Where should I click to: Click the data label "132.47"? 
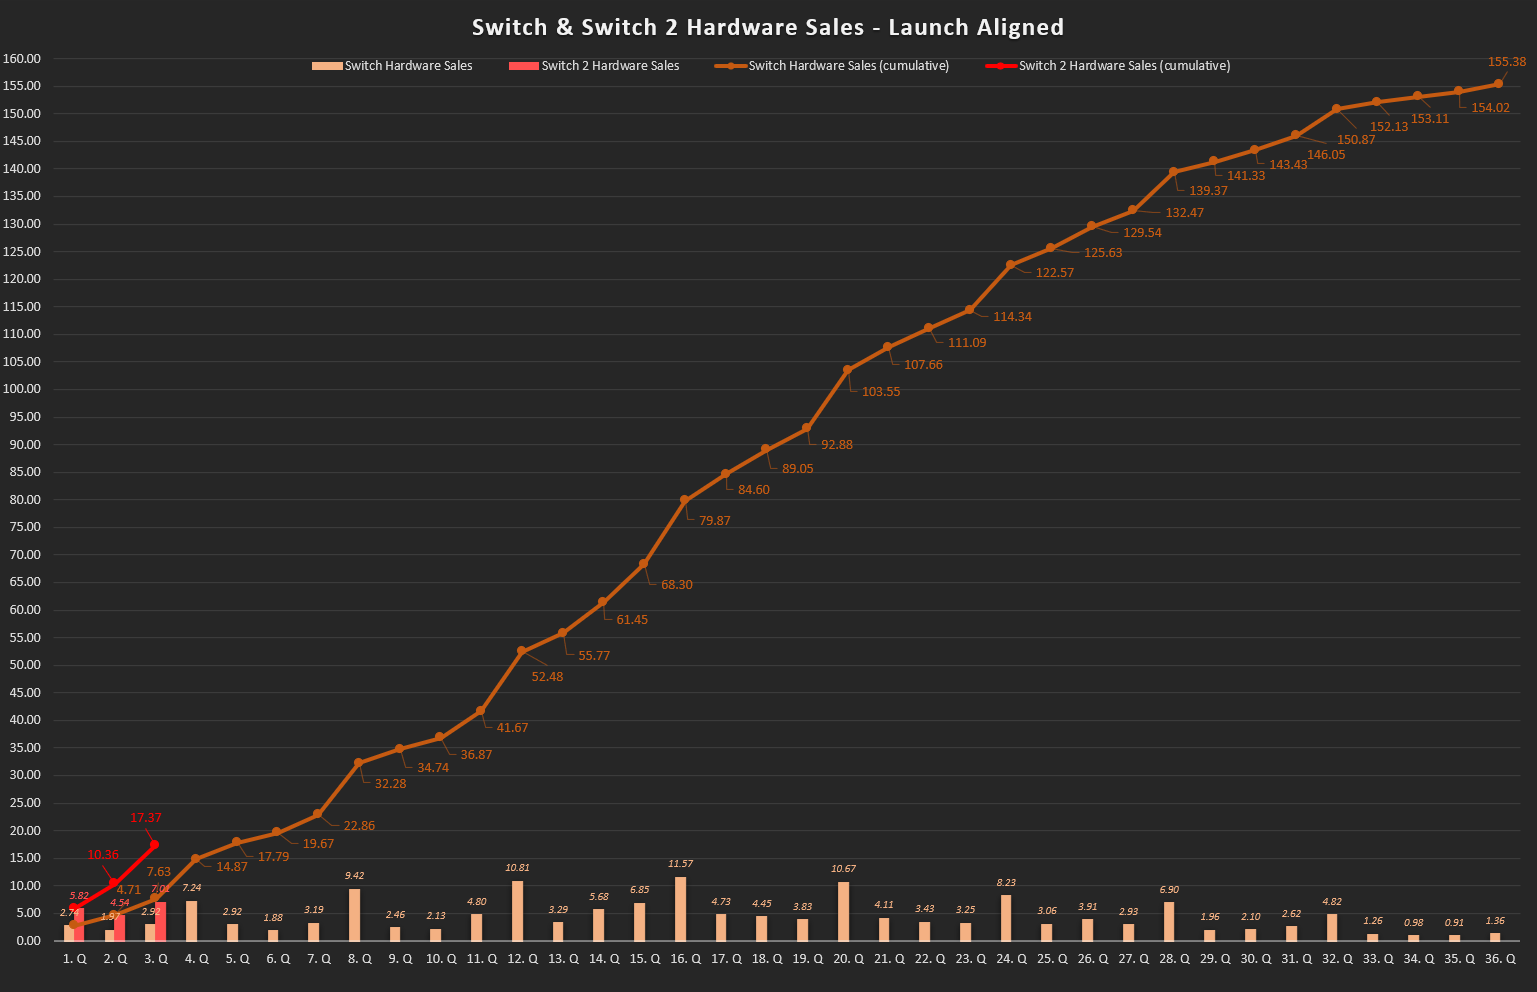click(1185, 213)
